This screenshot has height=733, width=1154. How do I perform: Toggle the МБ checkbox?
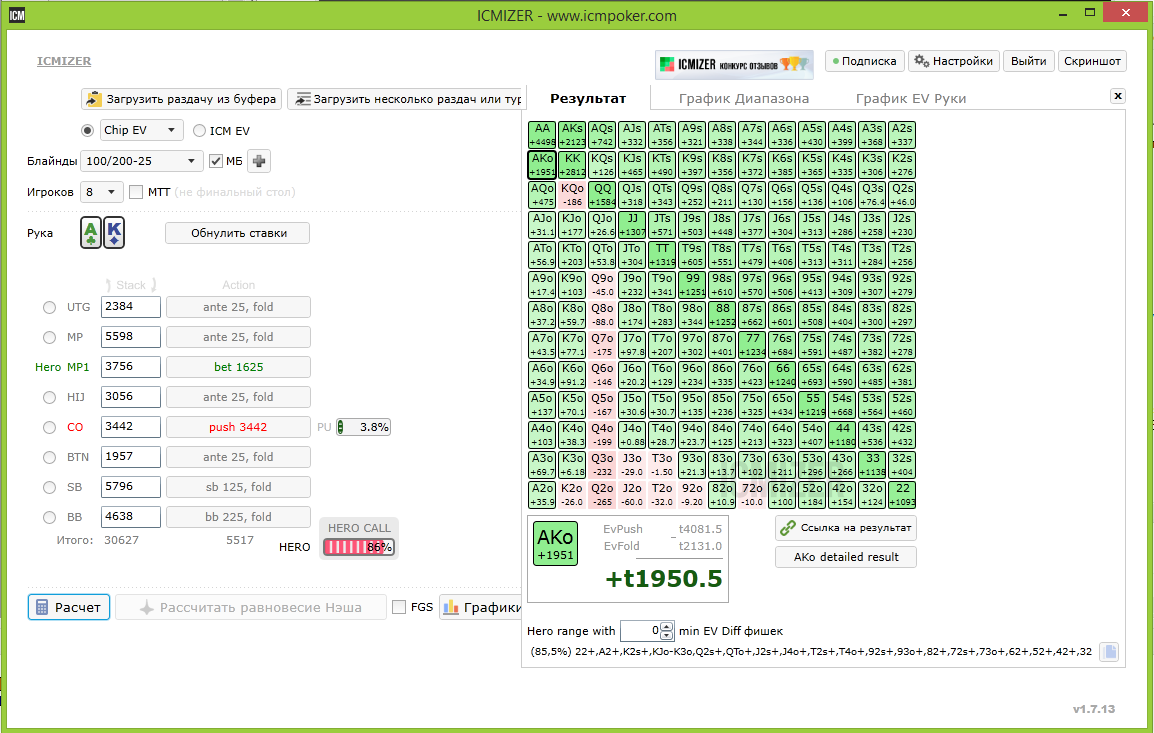click(216, 161)
